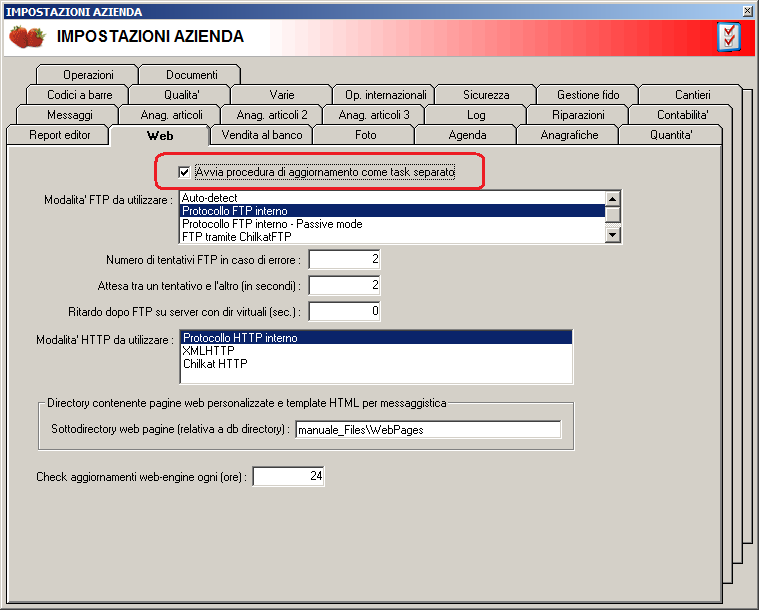Click the 'Numero di tentativi FTP' field
The width and height of the screenshot is (759, 610).
point(344,259)
